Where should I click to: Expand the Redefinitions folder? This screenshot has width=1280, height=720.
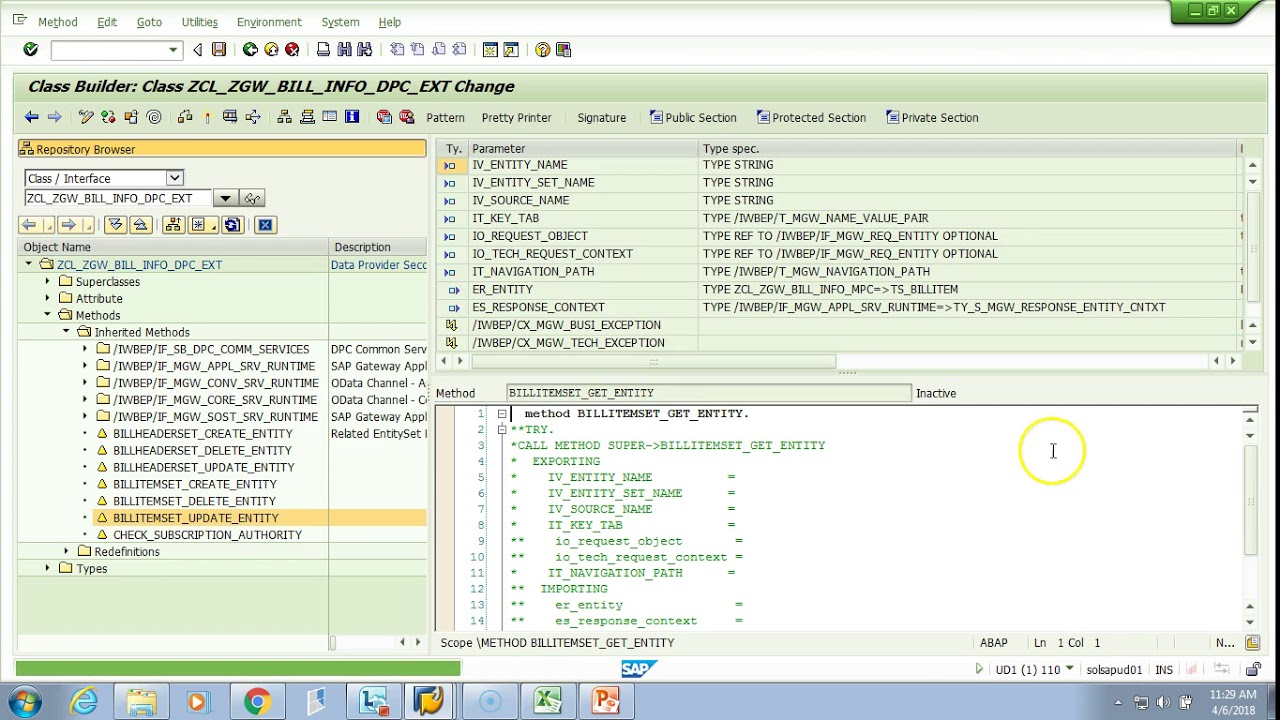[66, 551]
